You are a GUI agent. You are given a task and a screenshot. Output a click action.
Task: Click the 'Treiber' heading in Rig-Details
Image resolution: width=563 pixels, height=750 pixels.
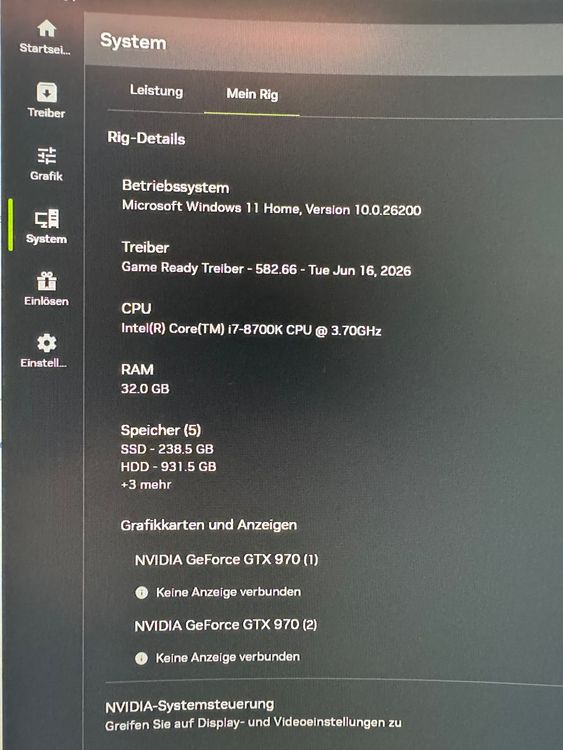[x=145, y=247]
